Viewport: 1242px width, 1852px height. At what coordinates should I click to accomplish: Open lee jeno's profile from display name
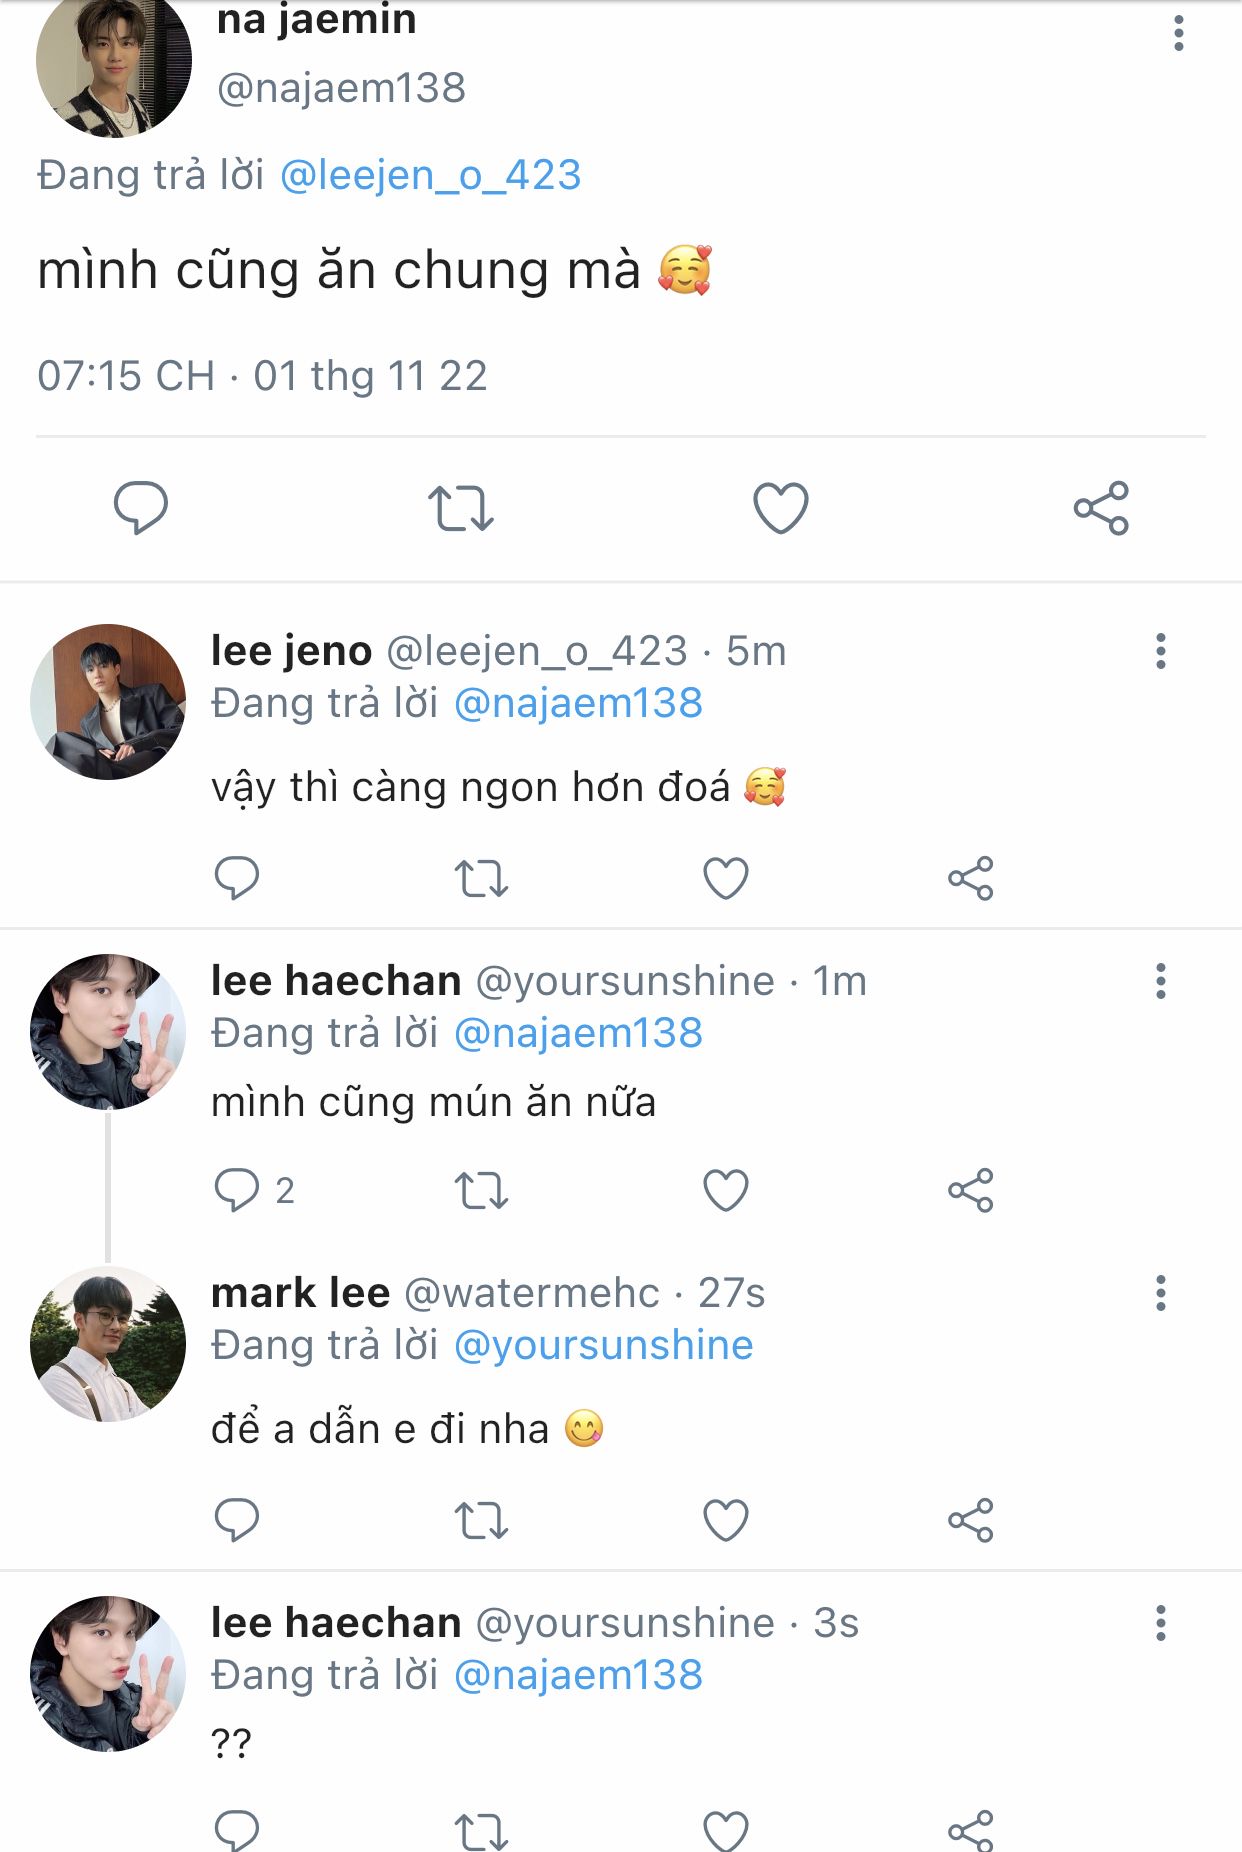pyautogui.click(x=291, y=651)
